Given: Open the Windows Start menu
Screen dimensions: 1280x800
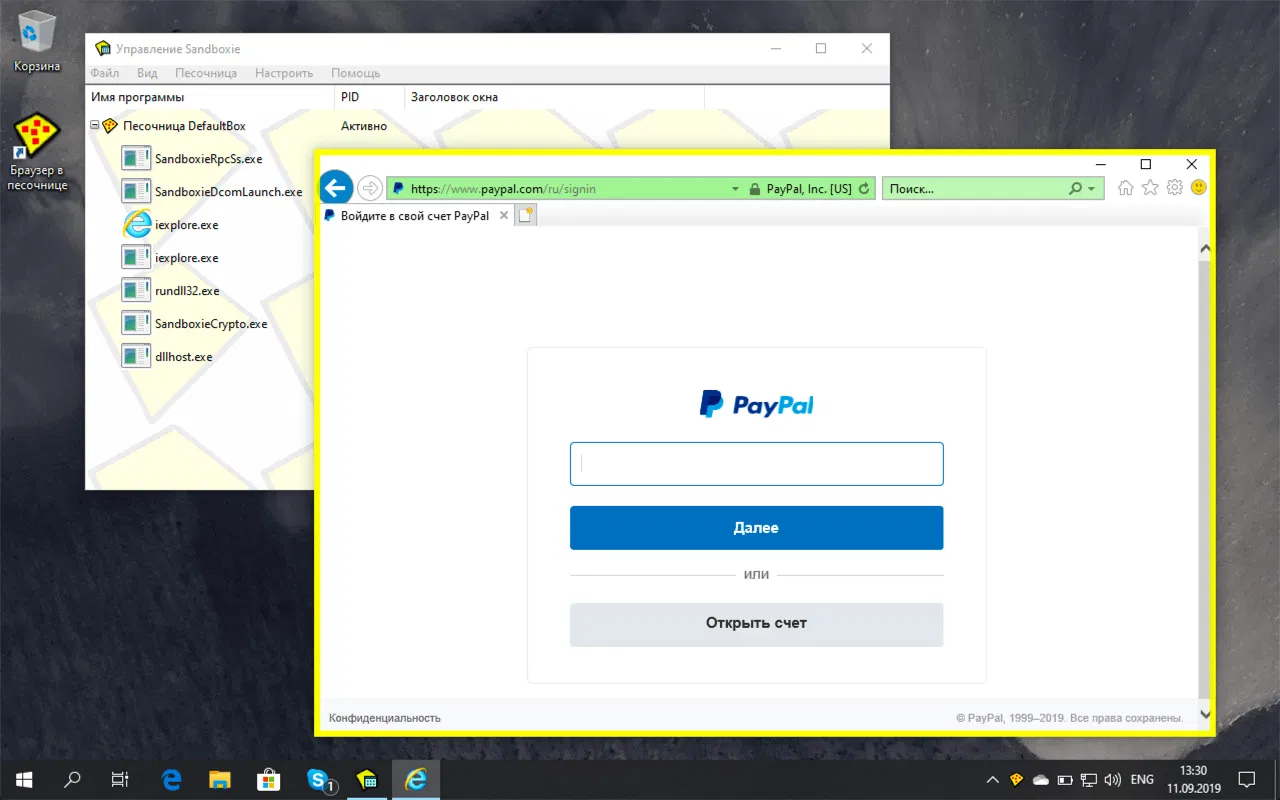Looking at the screenshot, I should 23,780.
